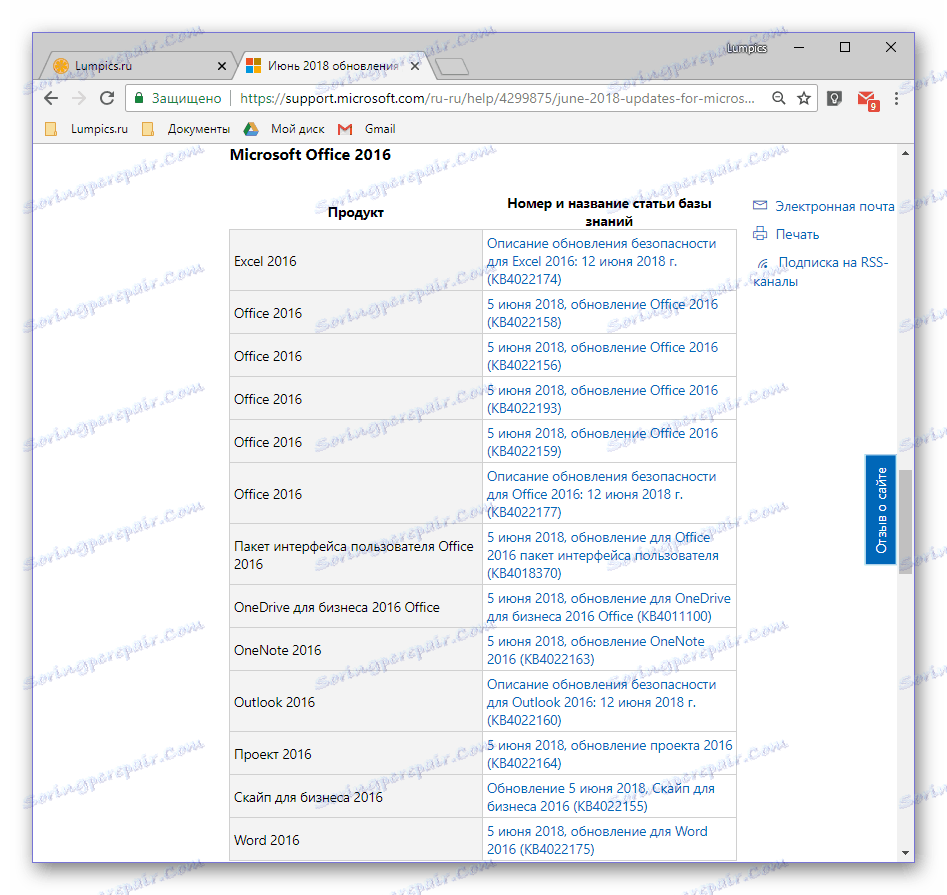Click the green secure padlock icon

point(139,98)
